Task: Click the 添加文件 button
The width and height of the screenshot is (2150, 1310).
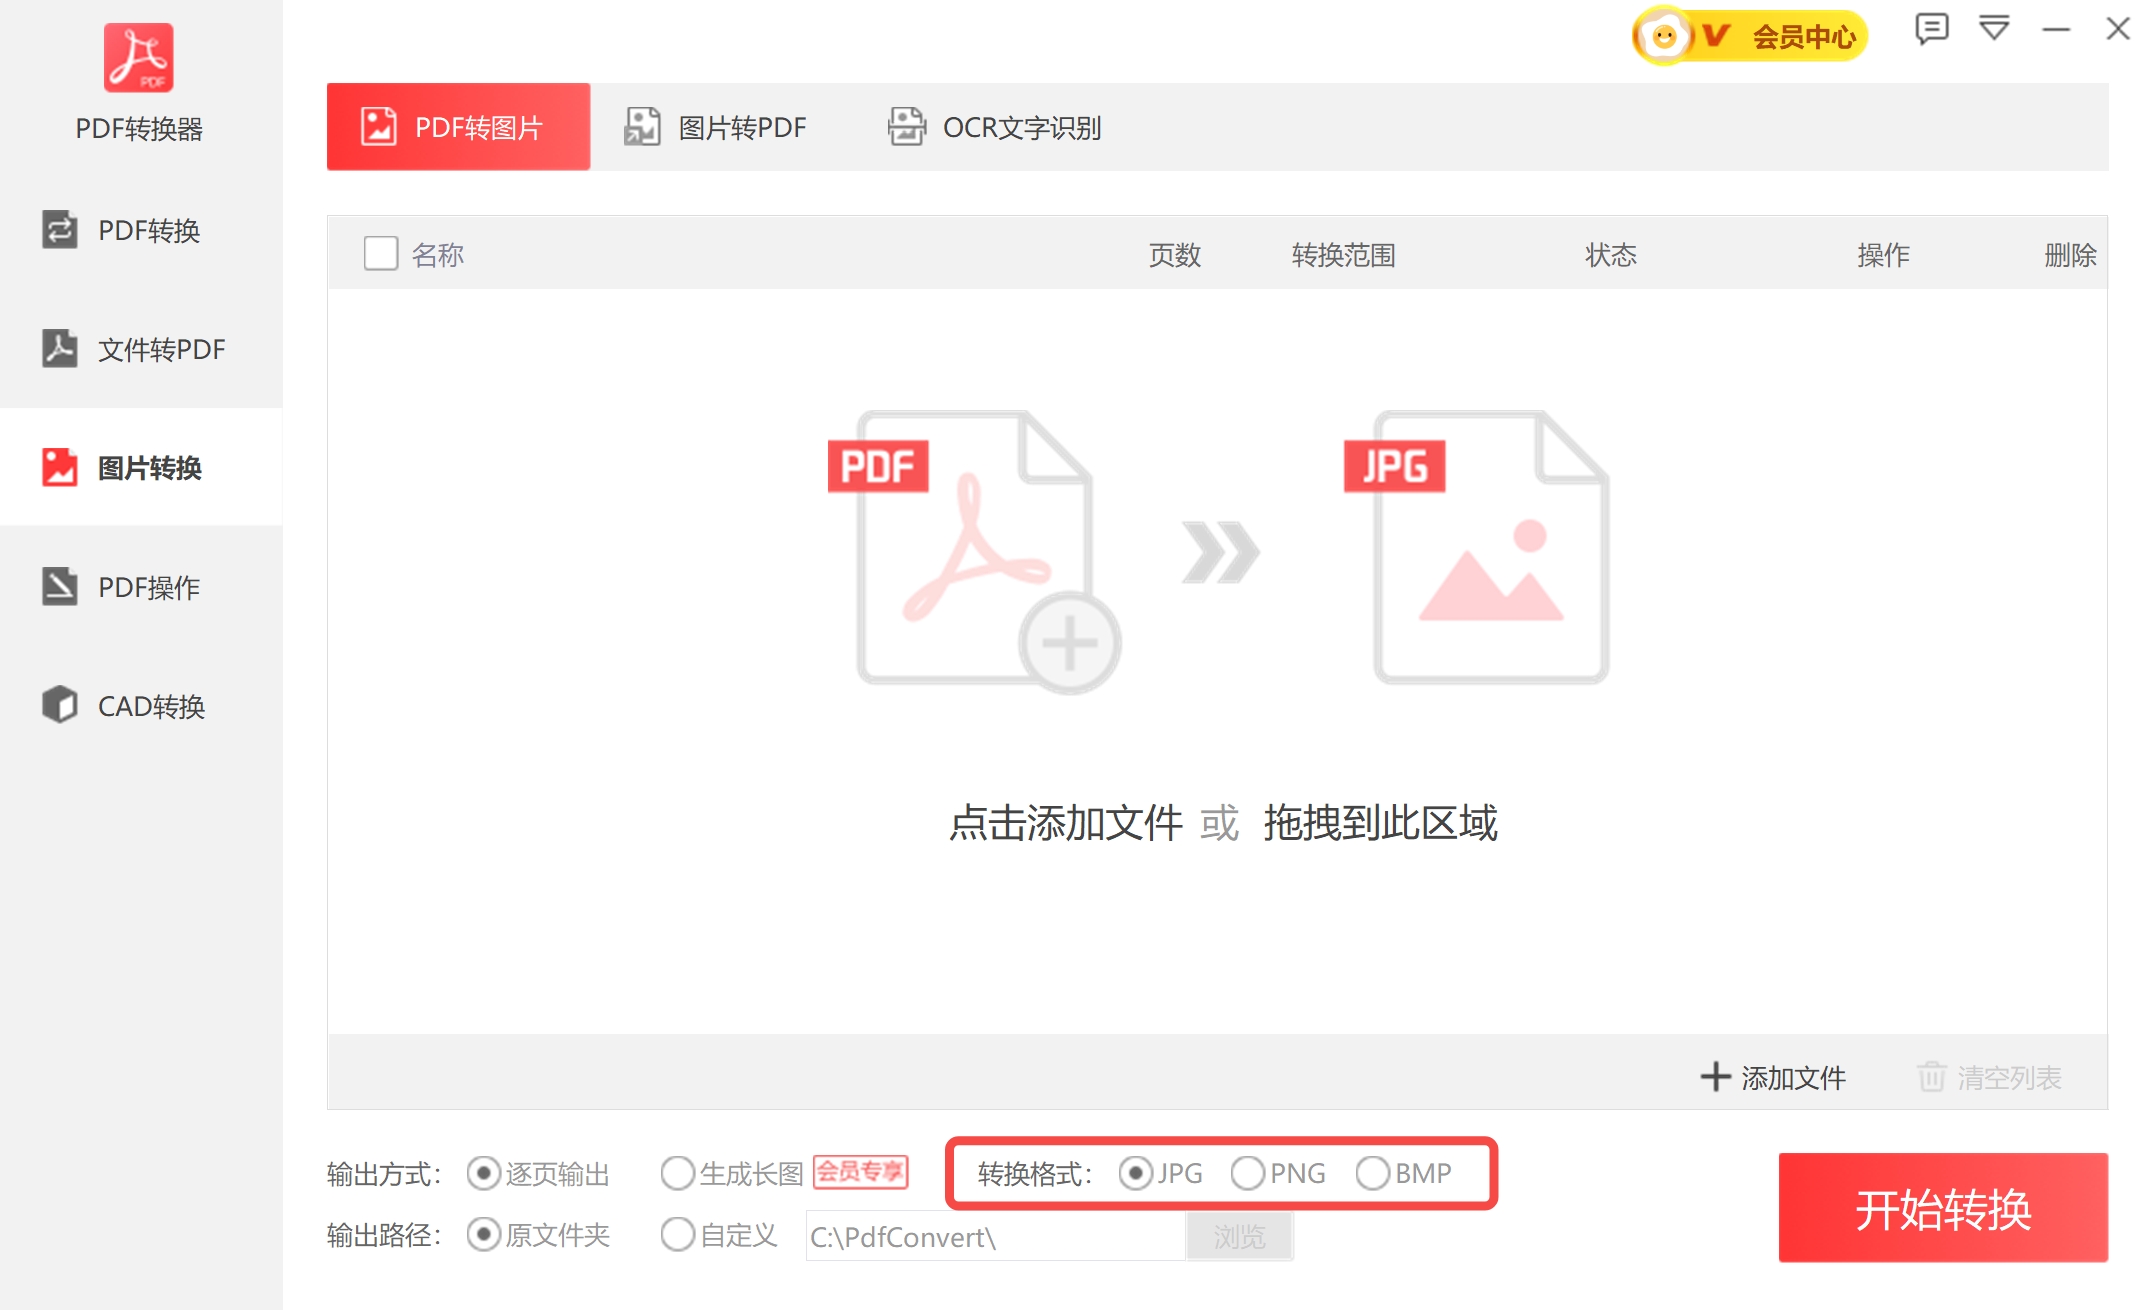Action: coord(1774,1077)
